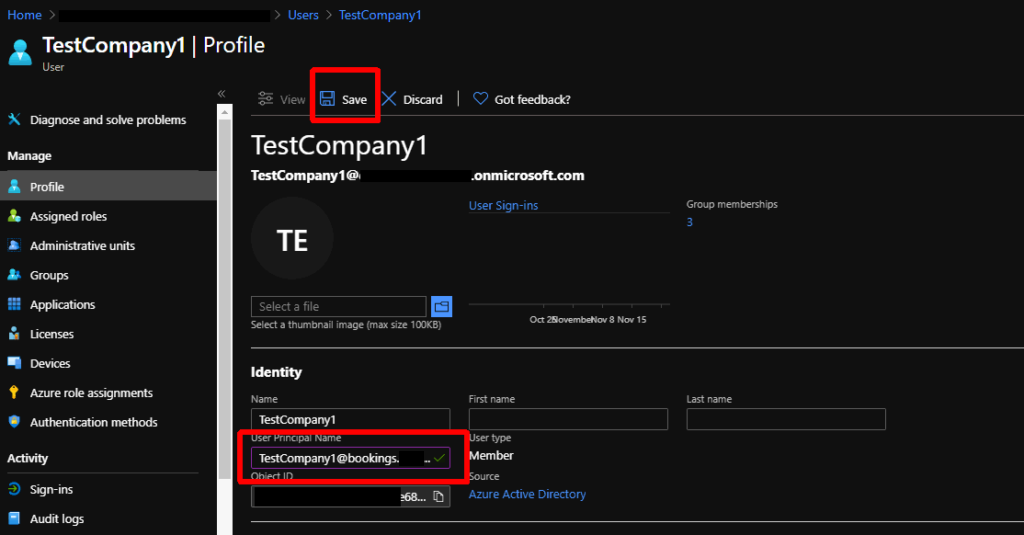1024x535 pixels.
Task: Click the Home breadcrumb link
Action: [24, 15]
